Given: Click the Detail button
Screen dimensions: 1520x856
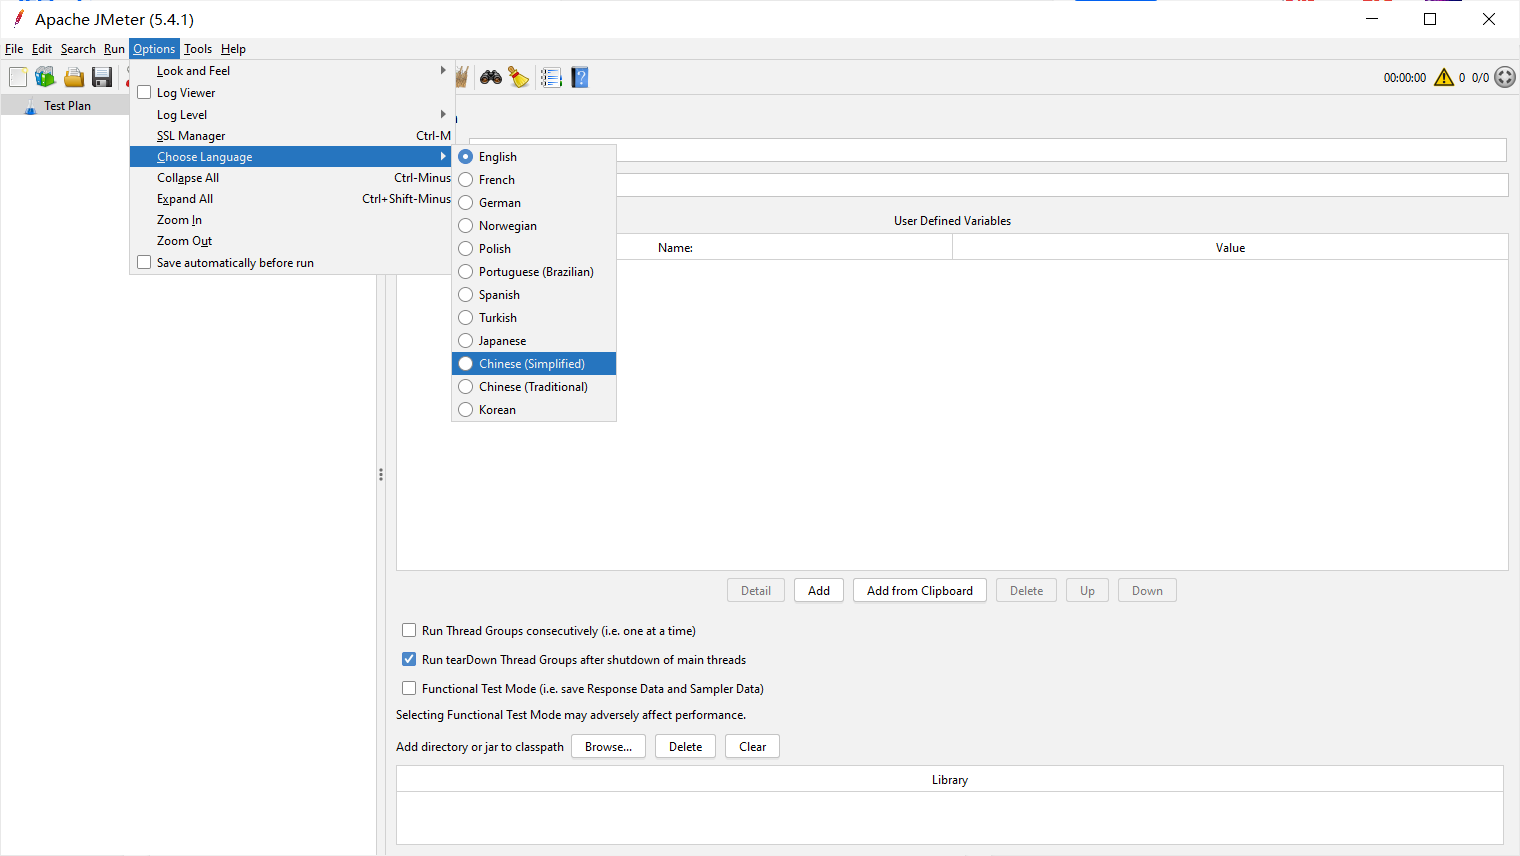Looking at the screenshot, I should point(756,591).
